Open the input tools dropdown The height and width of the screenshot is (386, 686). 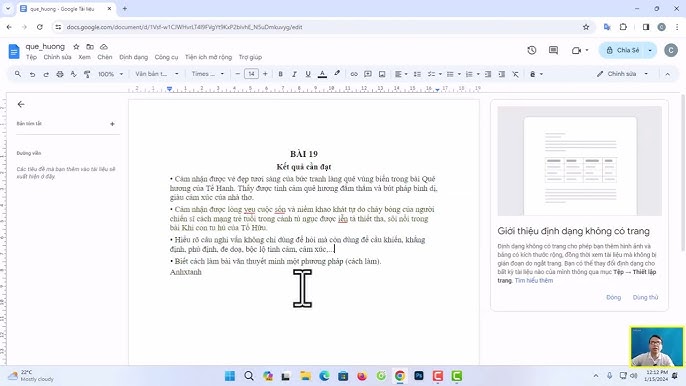pos(536,74)
